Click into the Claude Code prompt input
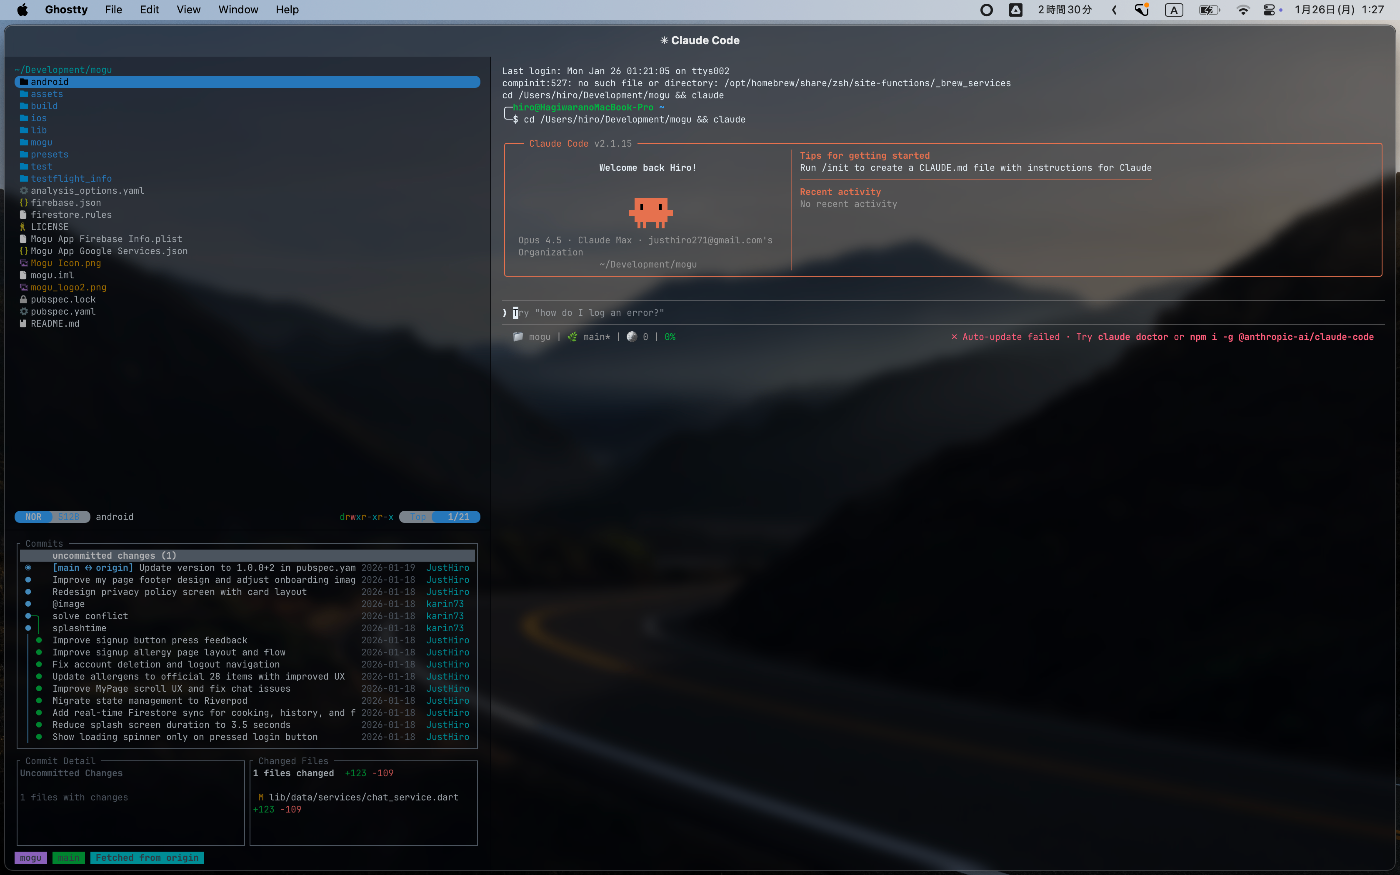Image resolution: width=1400 pixels, height=875 pixels. coord(943,313)
